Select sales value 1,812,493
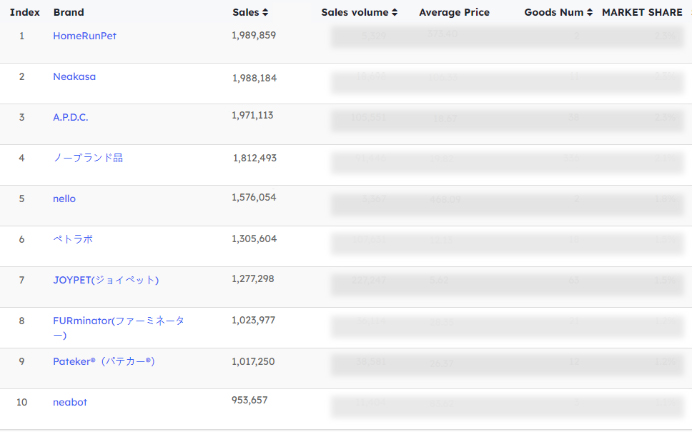 255,158
